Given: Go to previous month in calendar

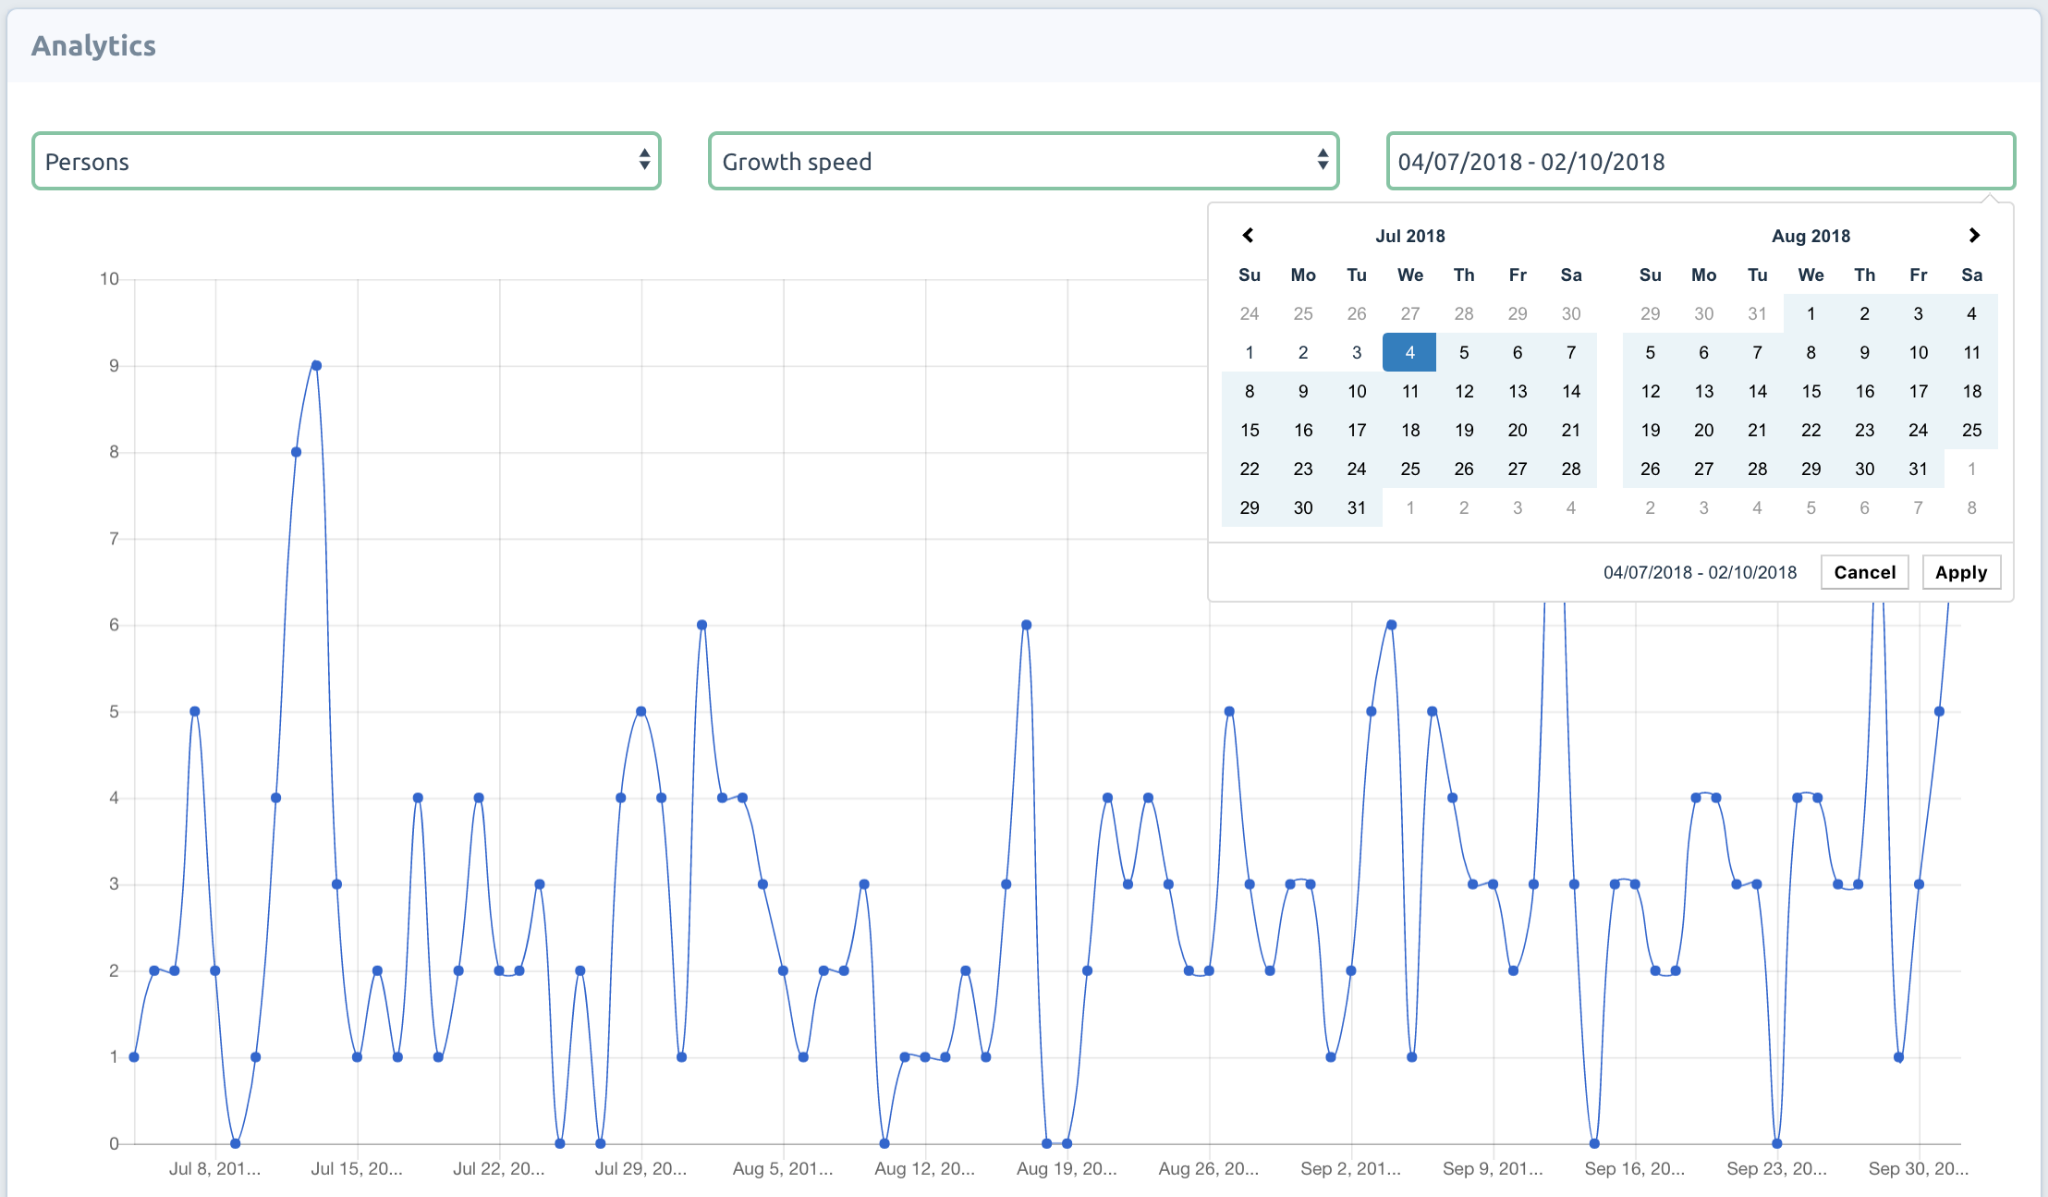Looking at the screenshot, I should coord(1248,235).
